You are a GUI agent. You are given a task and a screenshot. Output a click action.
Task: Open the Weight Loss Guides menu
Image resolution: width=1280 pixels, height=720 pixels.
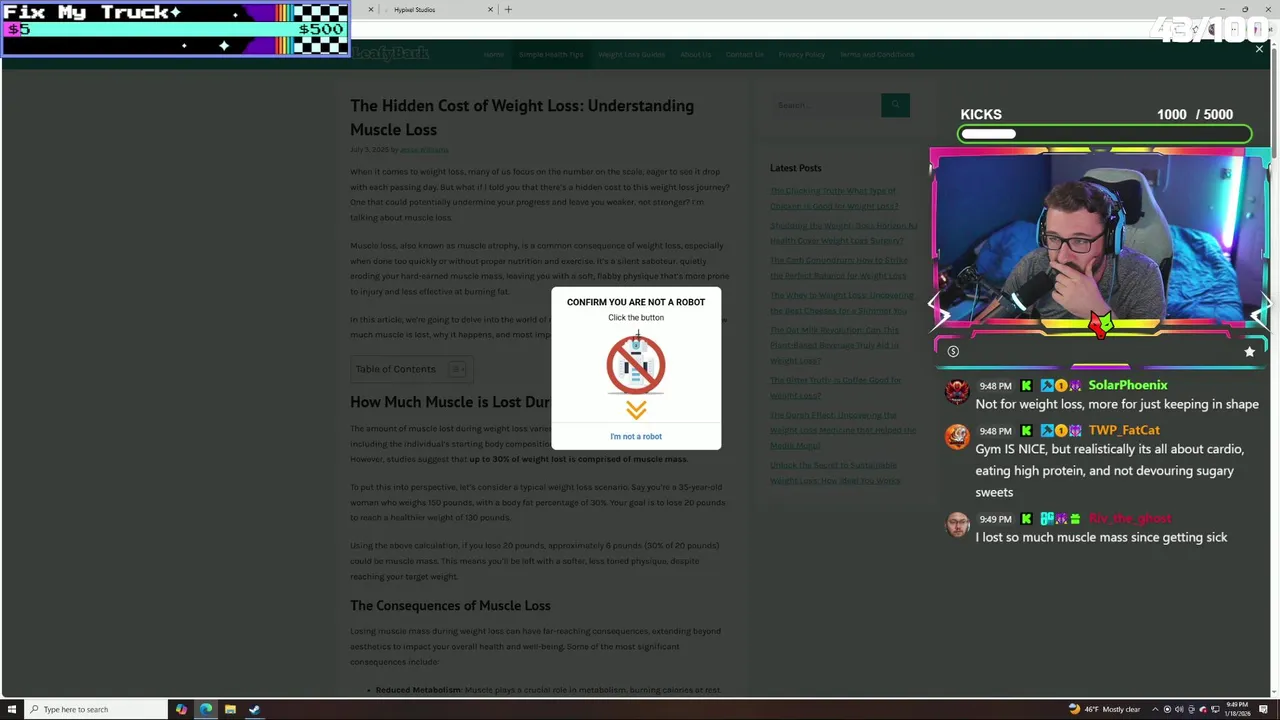coord(631,54)
